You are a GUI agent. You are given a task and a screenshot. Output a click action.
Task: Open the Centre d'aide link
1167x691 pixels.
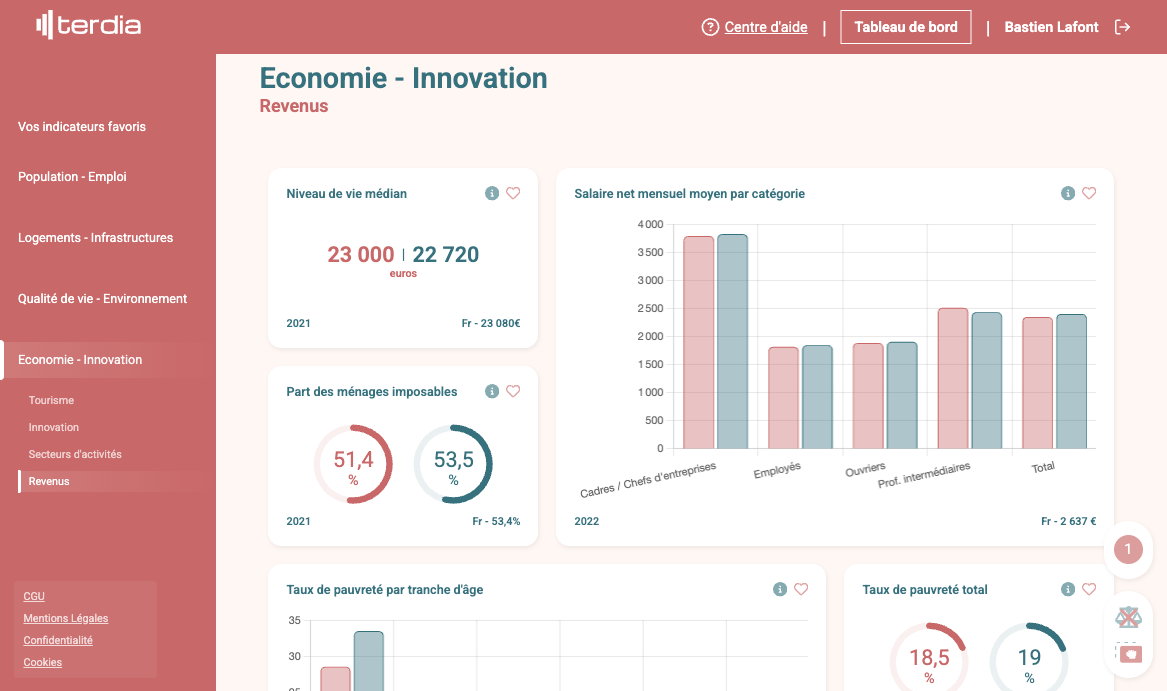[x=765, y=27]
